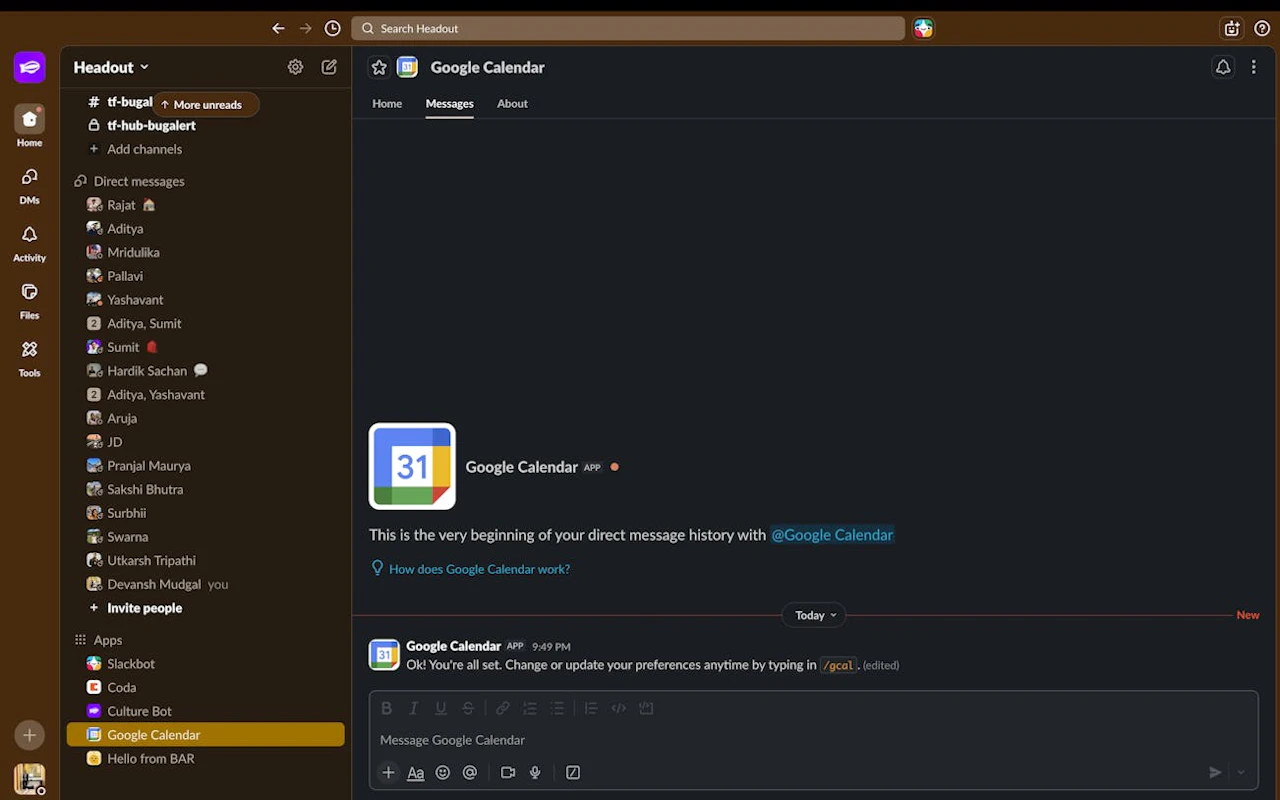Compose a new message

pos(329,67)
